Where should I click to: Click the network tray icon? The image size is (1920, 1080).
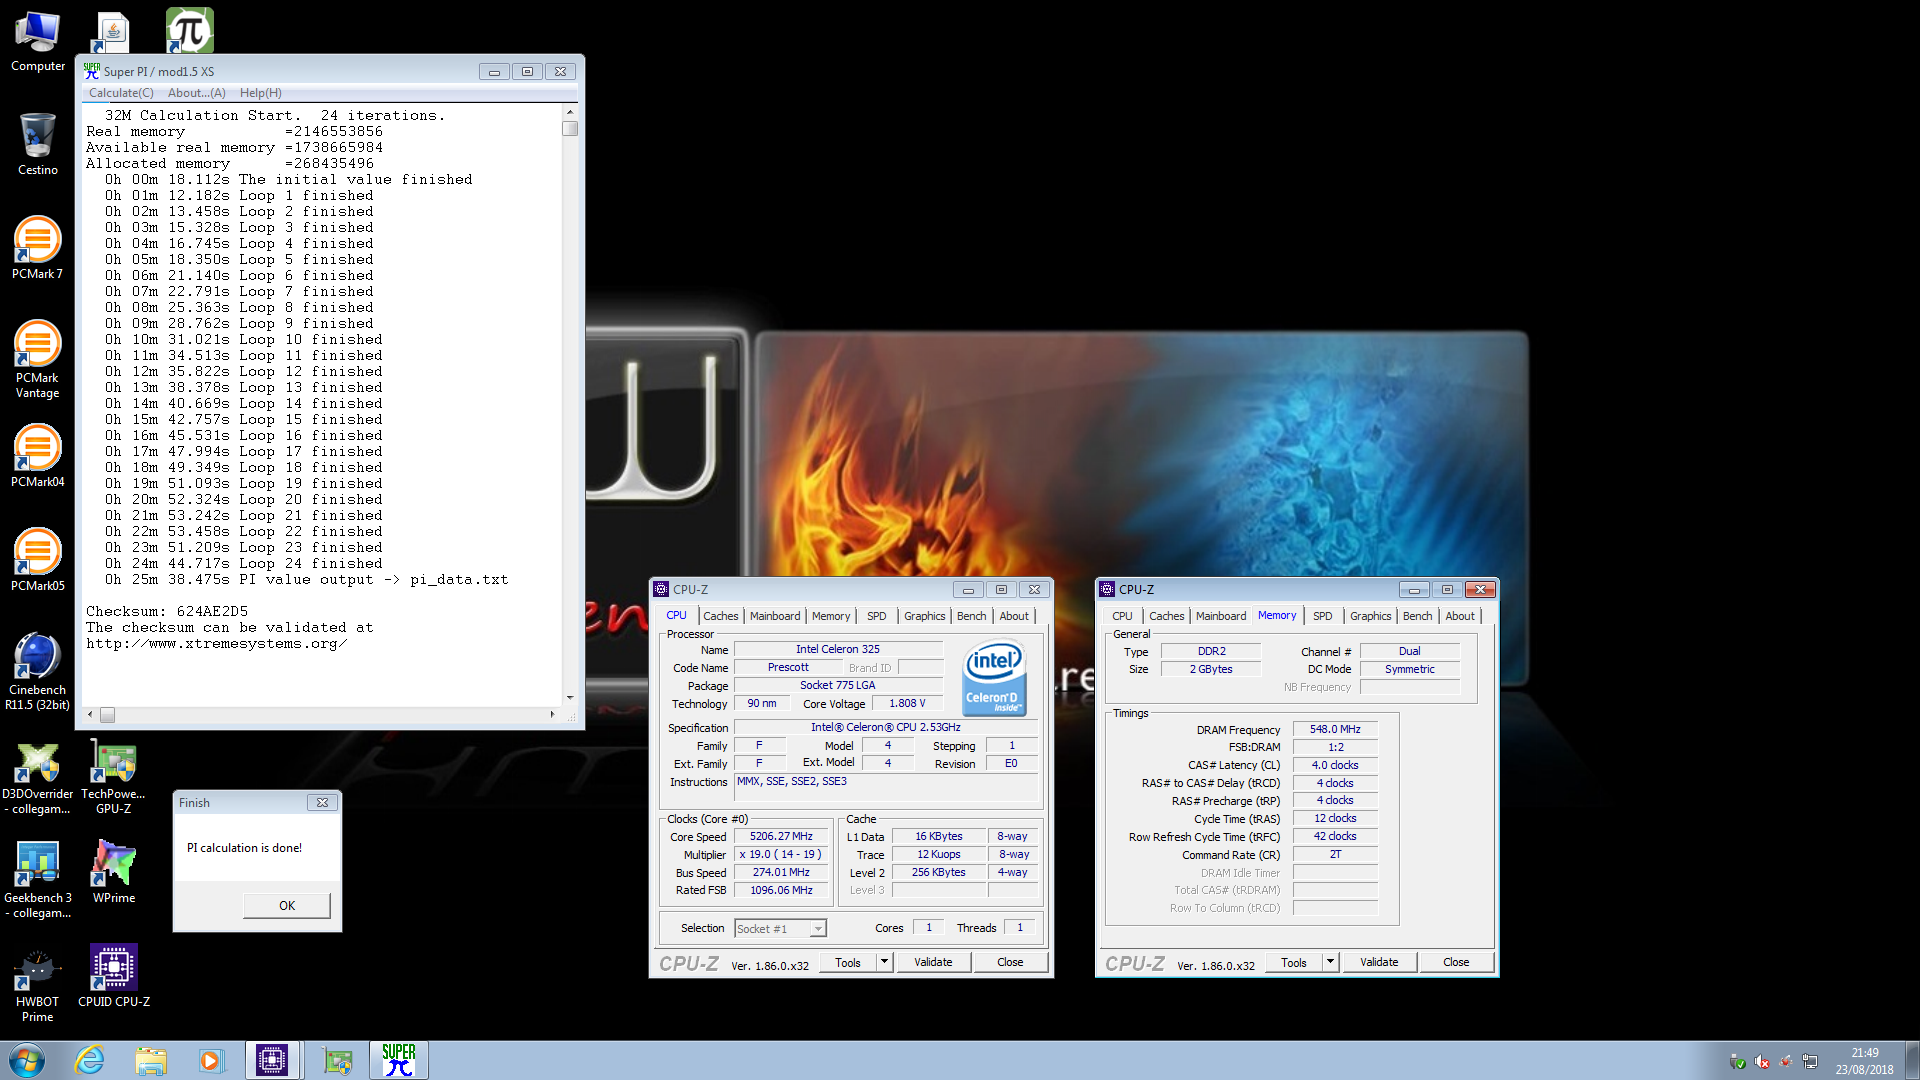1810,1062
